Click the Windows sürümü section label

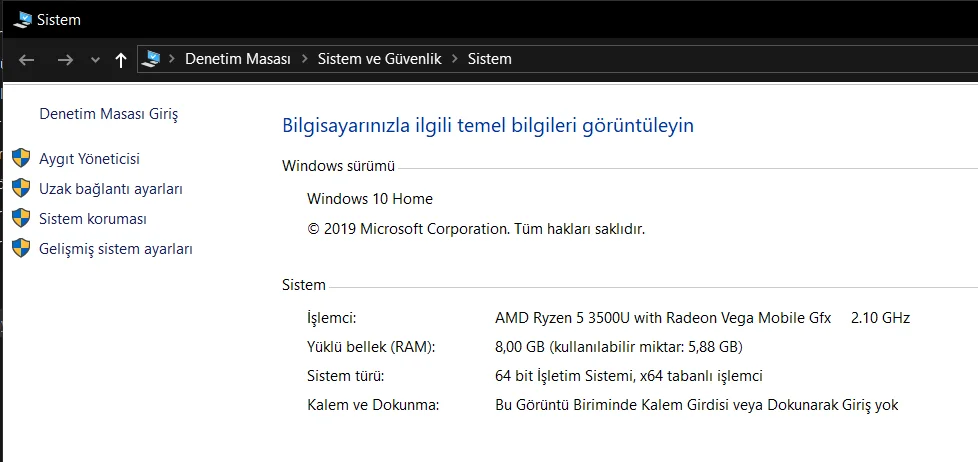coord(339,166)
